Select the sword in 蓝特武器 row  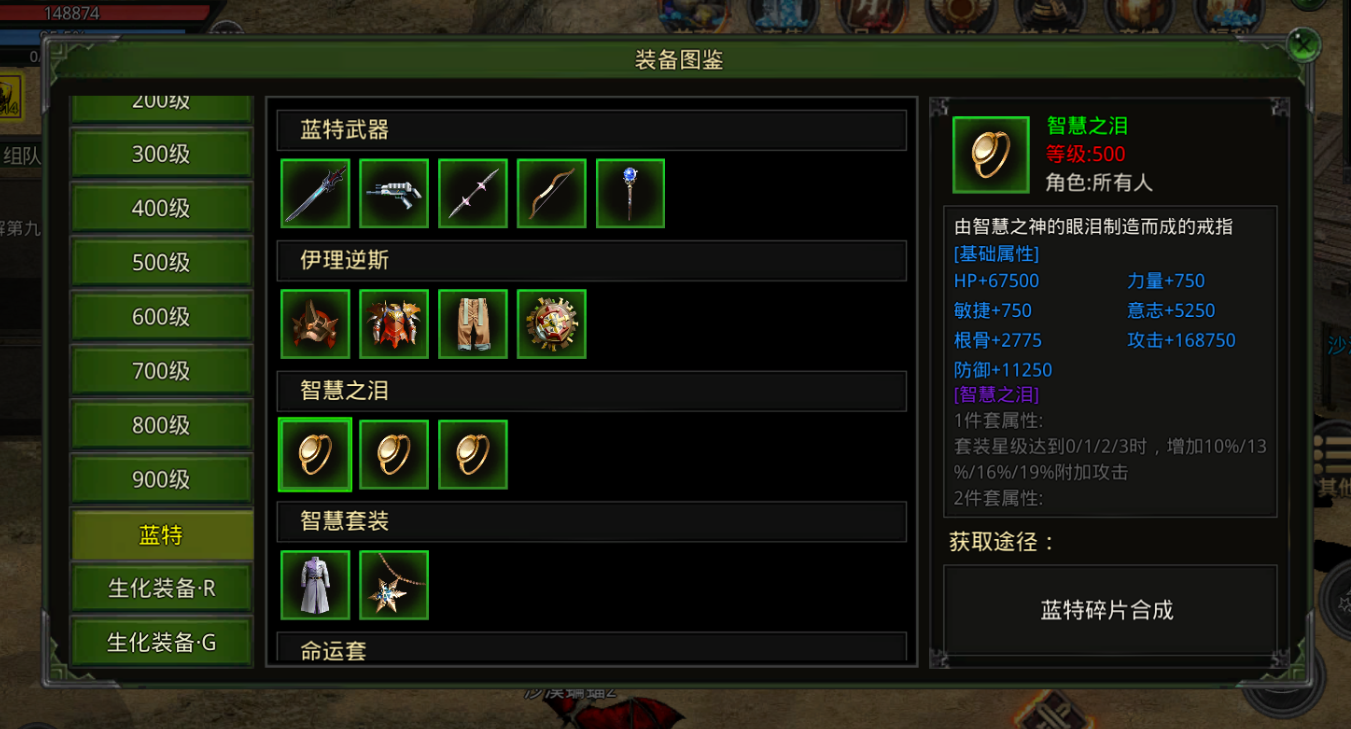point(315,193)
